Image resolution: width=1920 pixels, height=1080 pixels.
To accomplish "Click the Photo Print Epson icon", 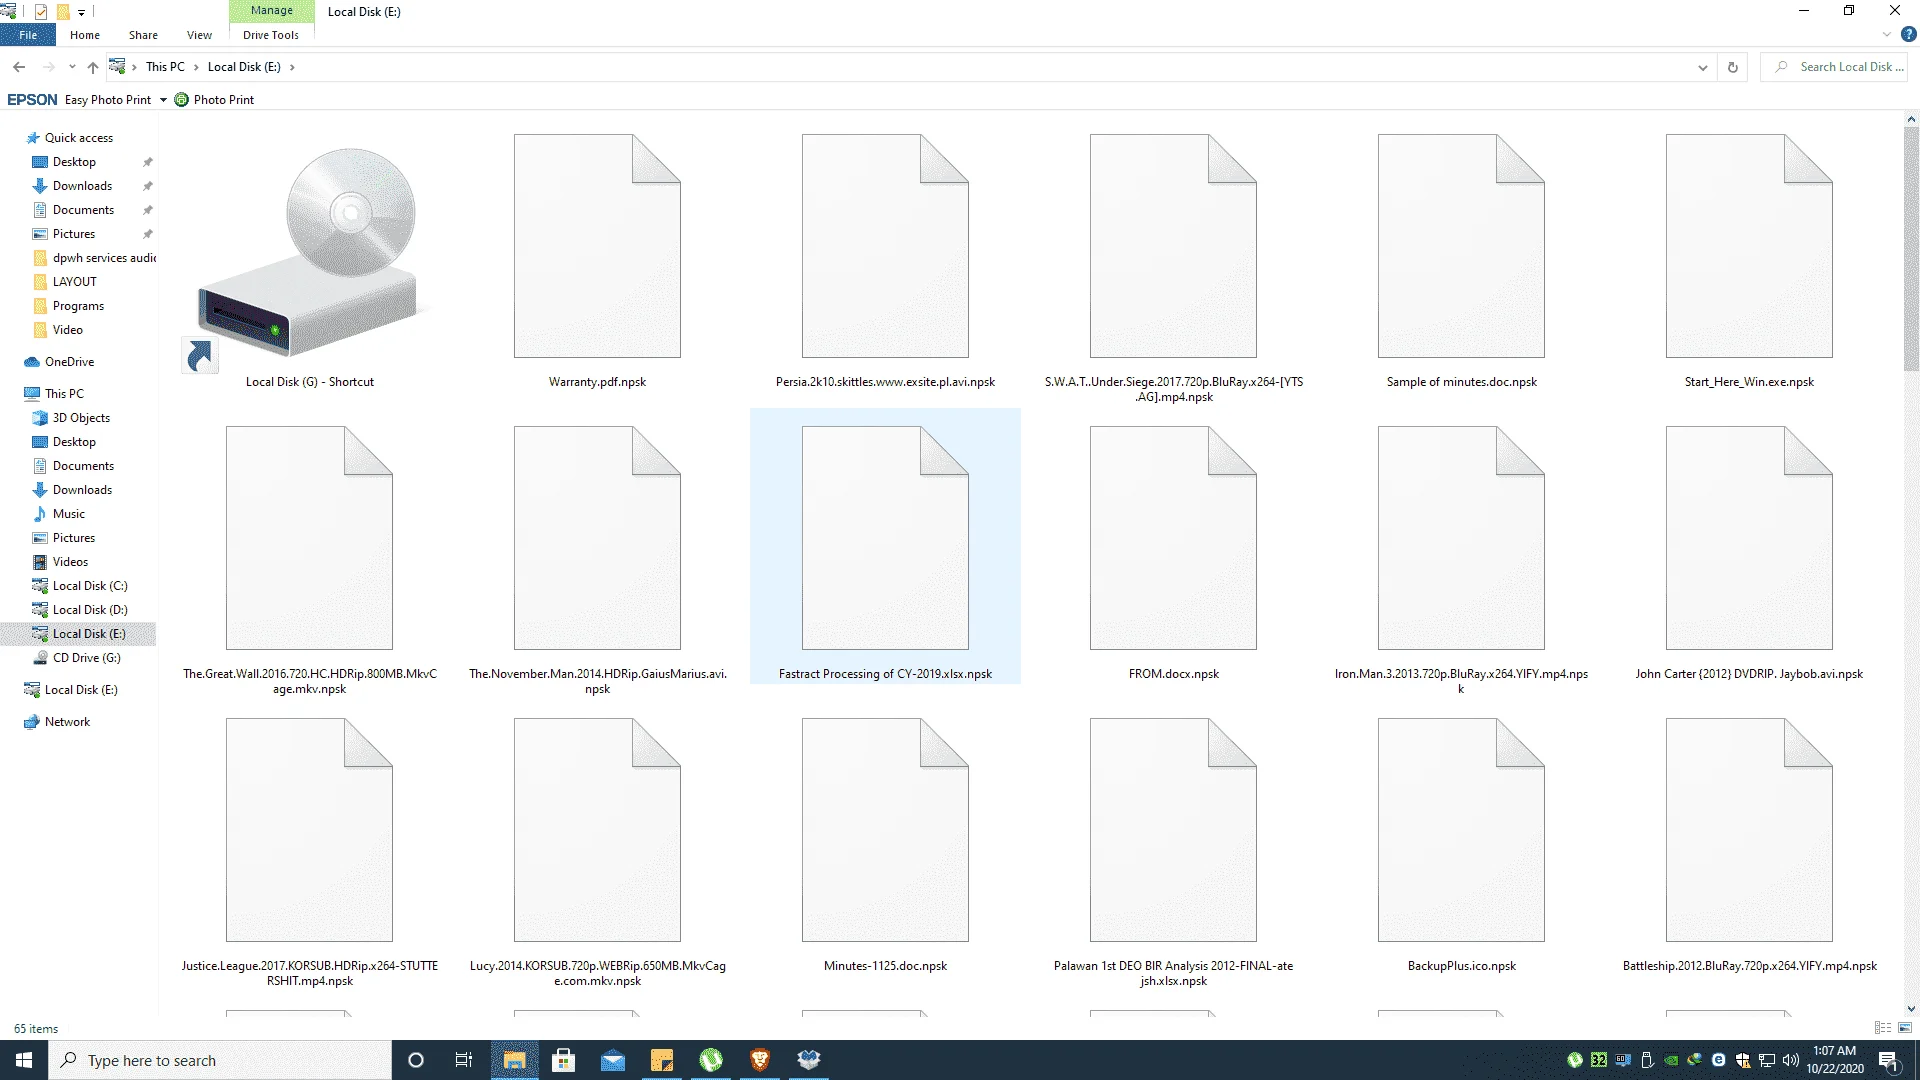I will tap(181, 100).
